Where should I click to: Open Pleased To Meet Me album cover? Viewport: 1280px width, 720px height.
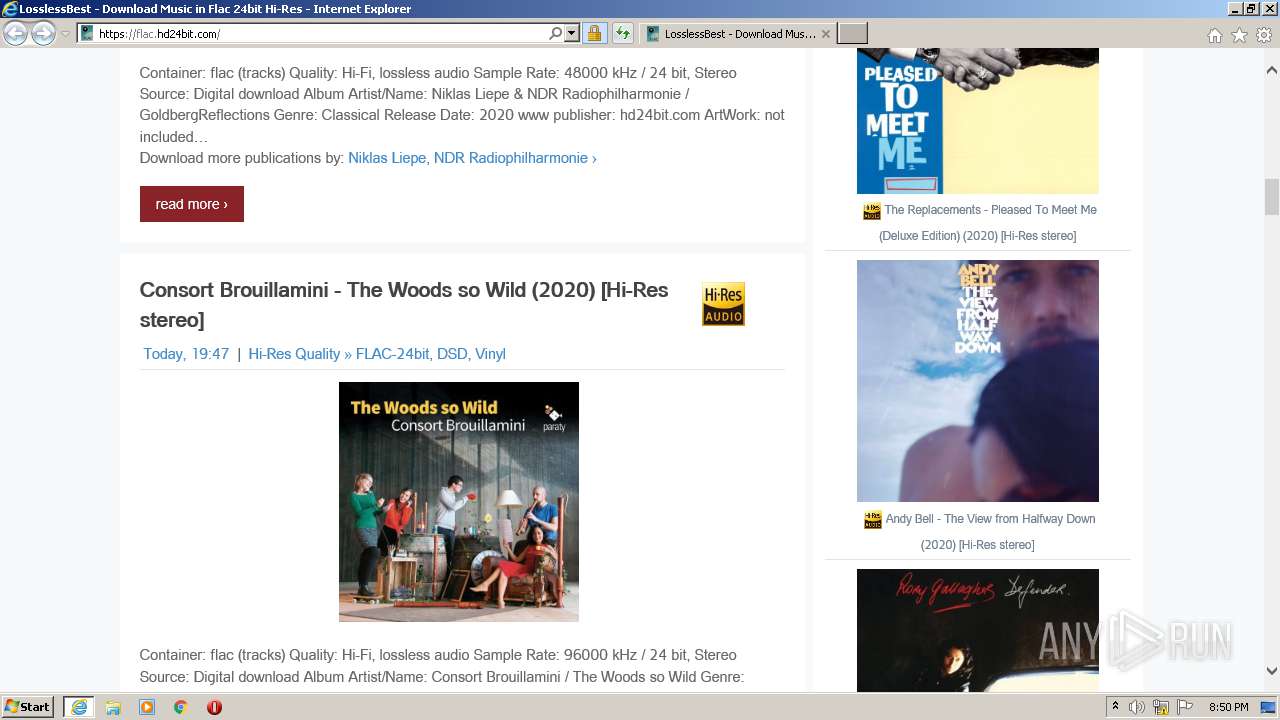pos(978,120)
